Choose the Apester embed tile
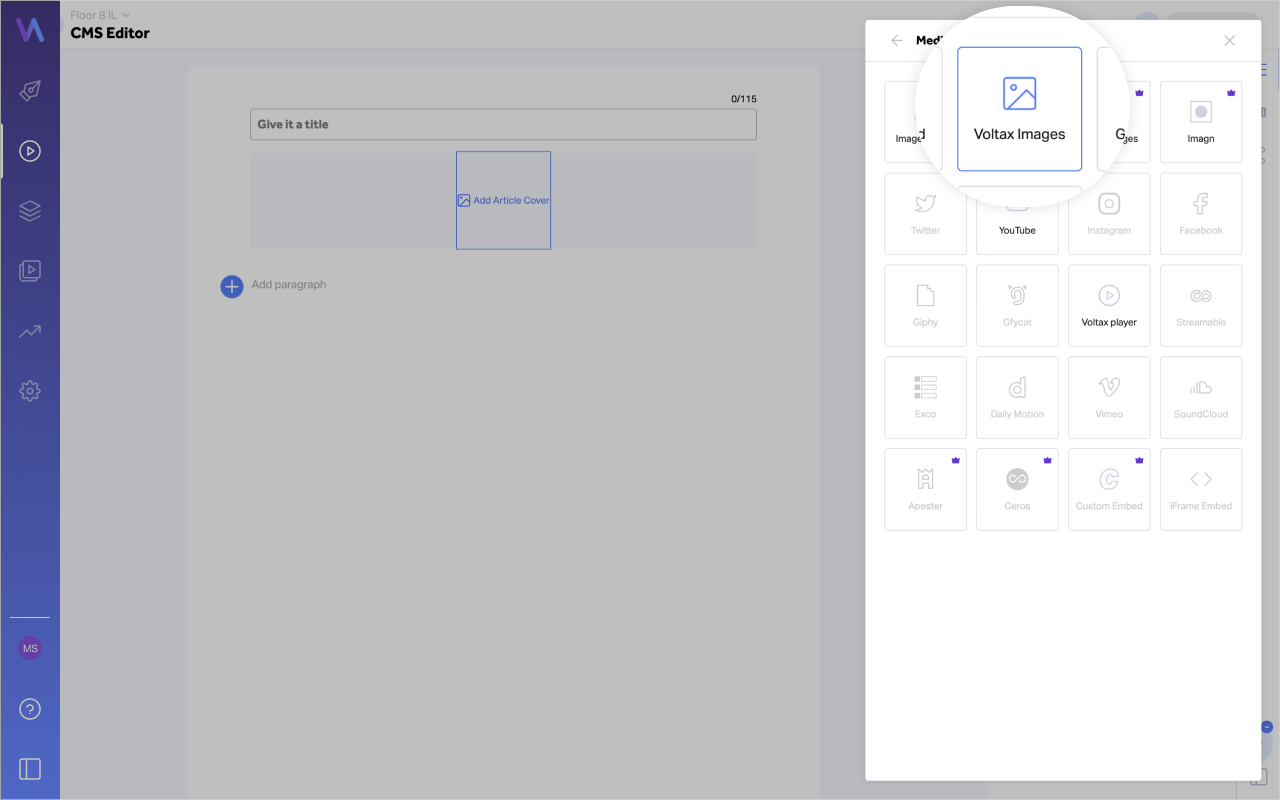The width and height of the screenshot is (1280, 800). (x=925, y=489)
